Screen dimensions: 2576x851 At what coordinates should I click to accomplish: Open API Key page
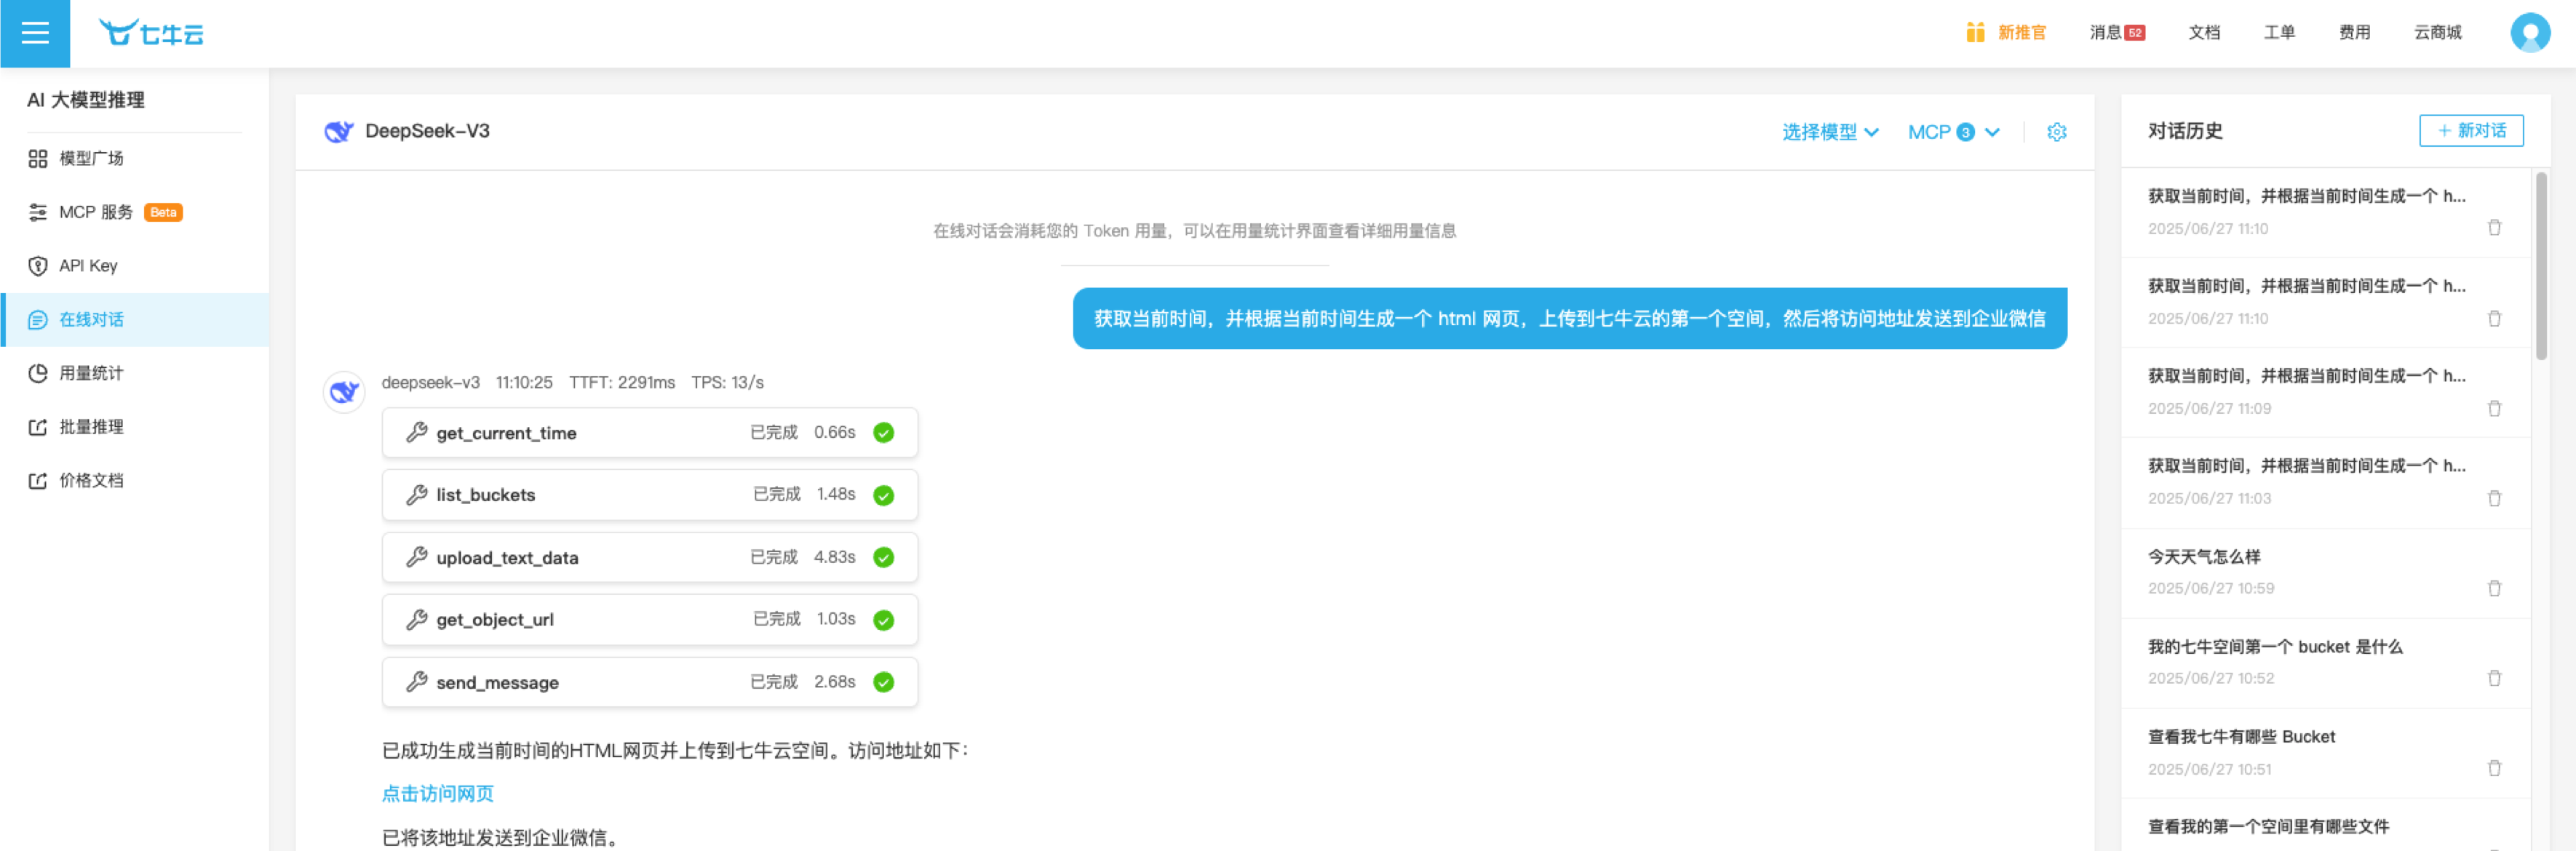point(135,266)
